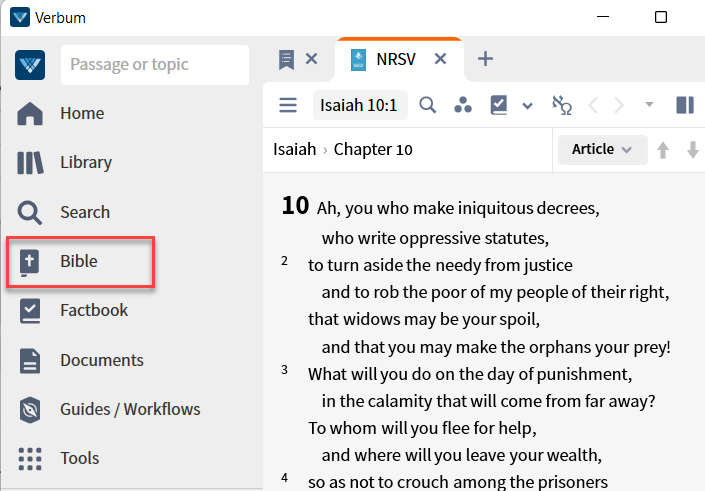Select the NRSV tab

(396, 59)
